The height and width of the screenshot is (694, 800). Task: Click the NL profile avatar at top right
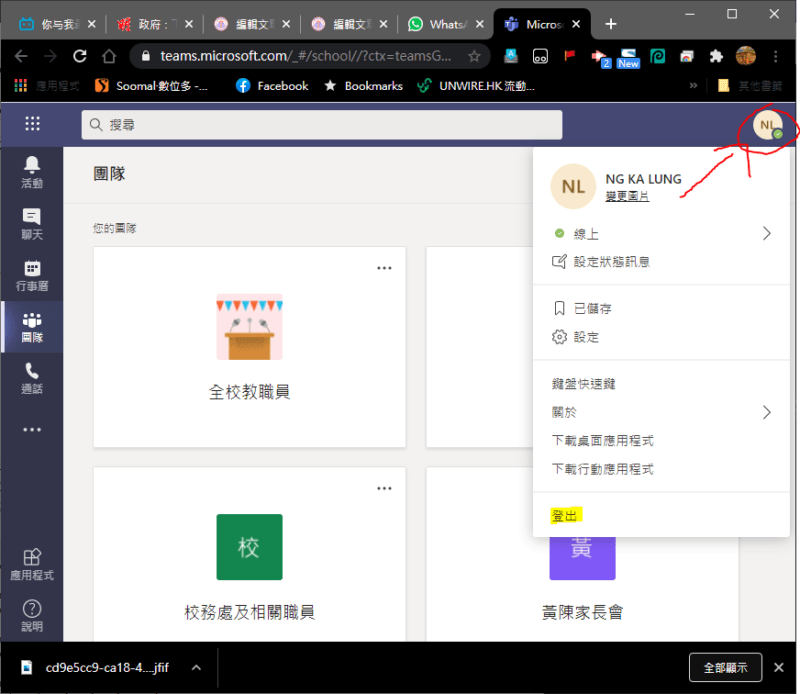tap(767, 125)
